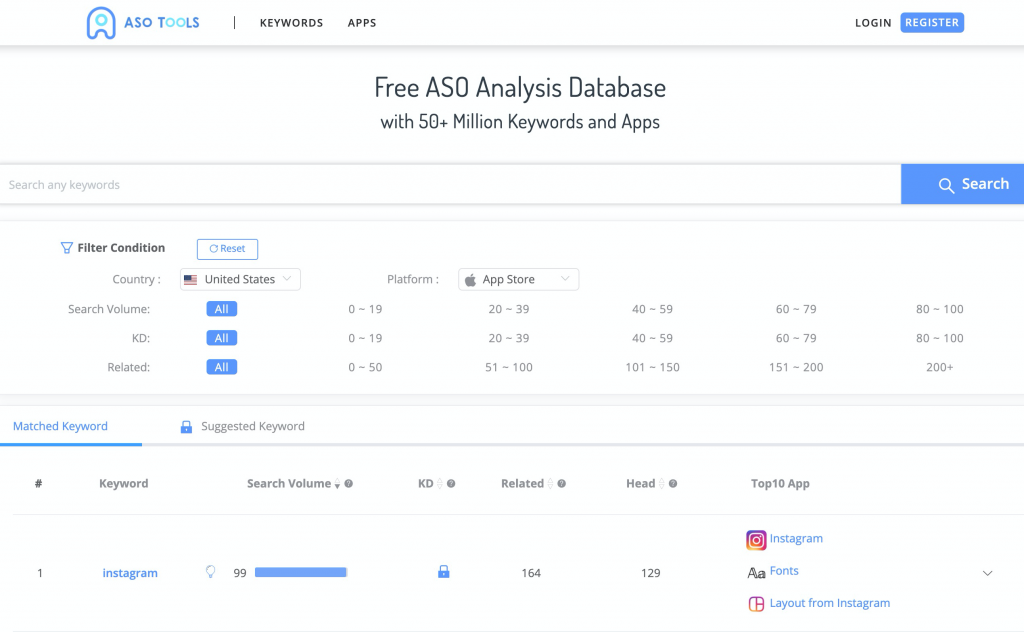Open the Keywords menu item
Image resolution: width=1024 pixels, height=632 pixels.
(291, 23)
